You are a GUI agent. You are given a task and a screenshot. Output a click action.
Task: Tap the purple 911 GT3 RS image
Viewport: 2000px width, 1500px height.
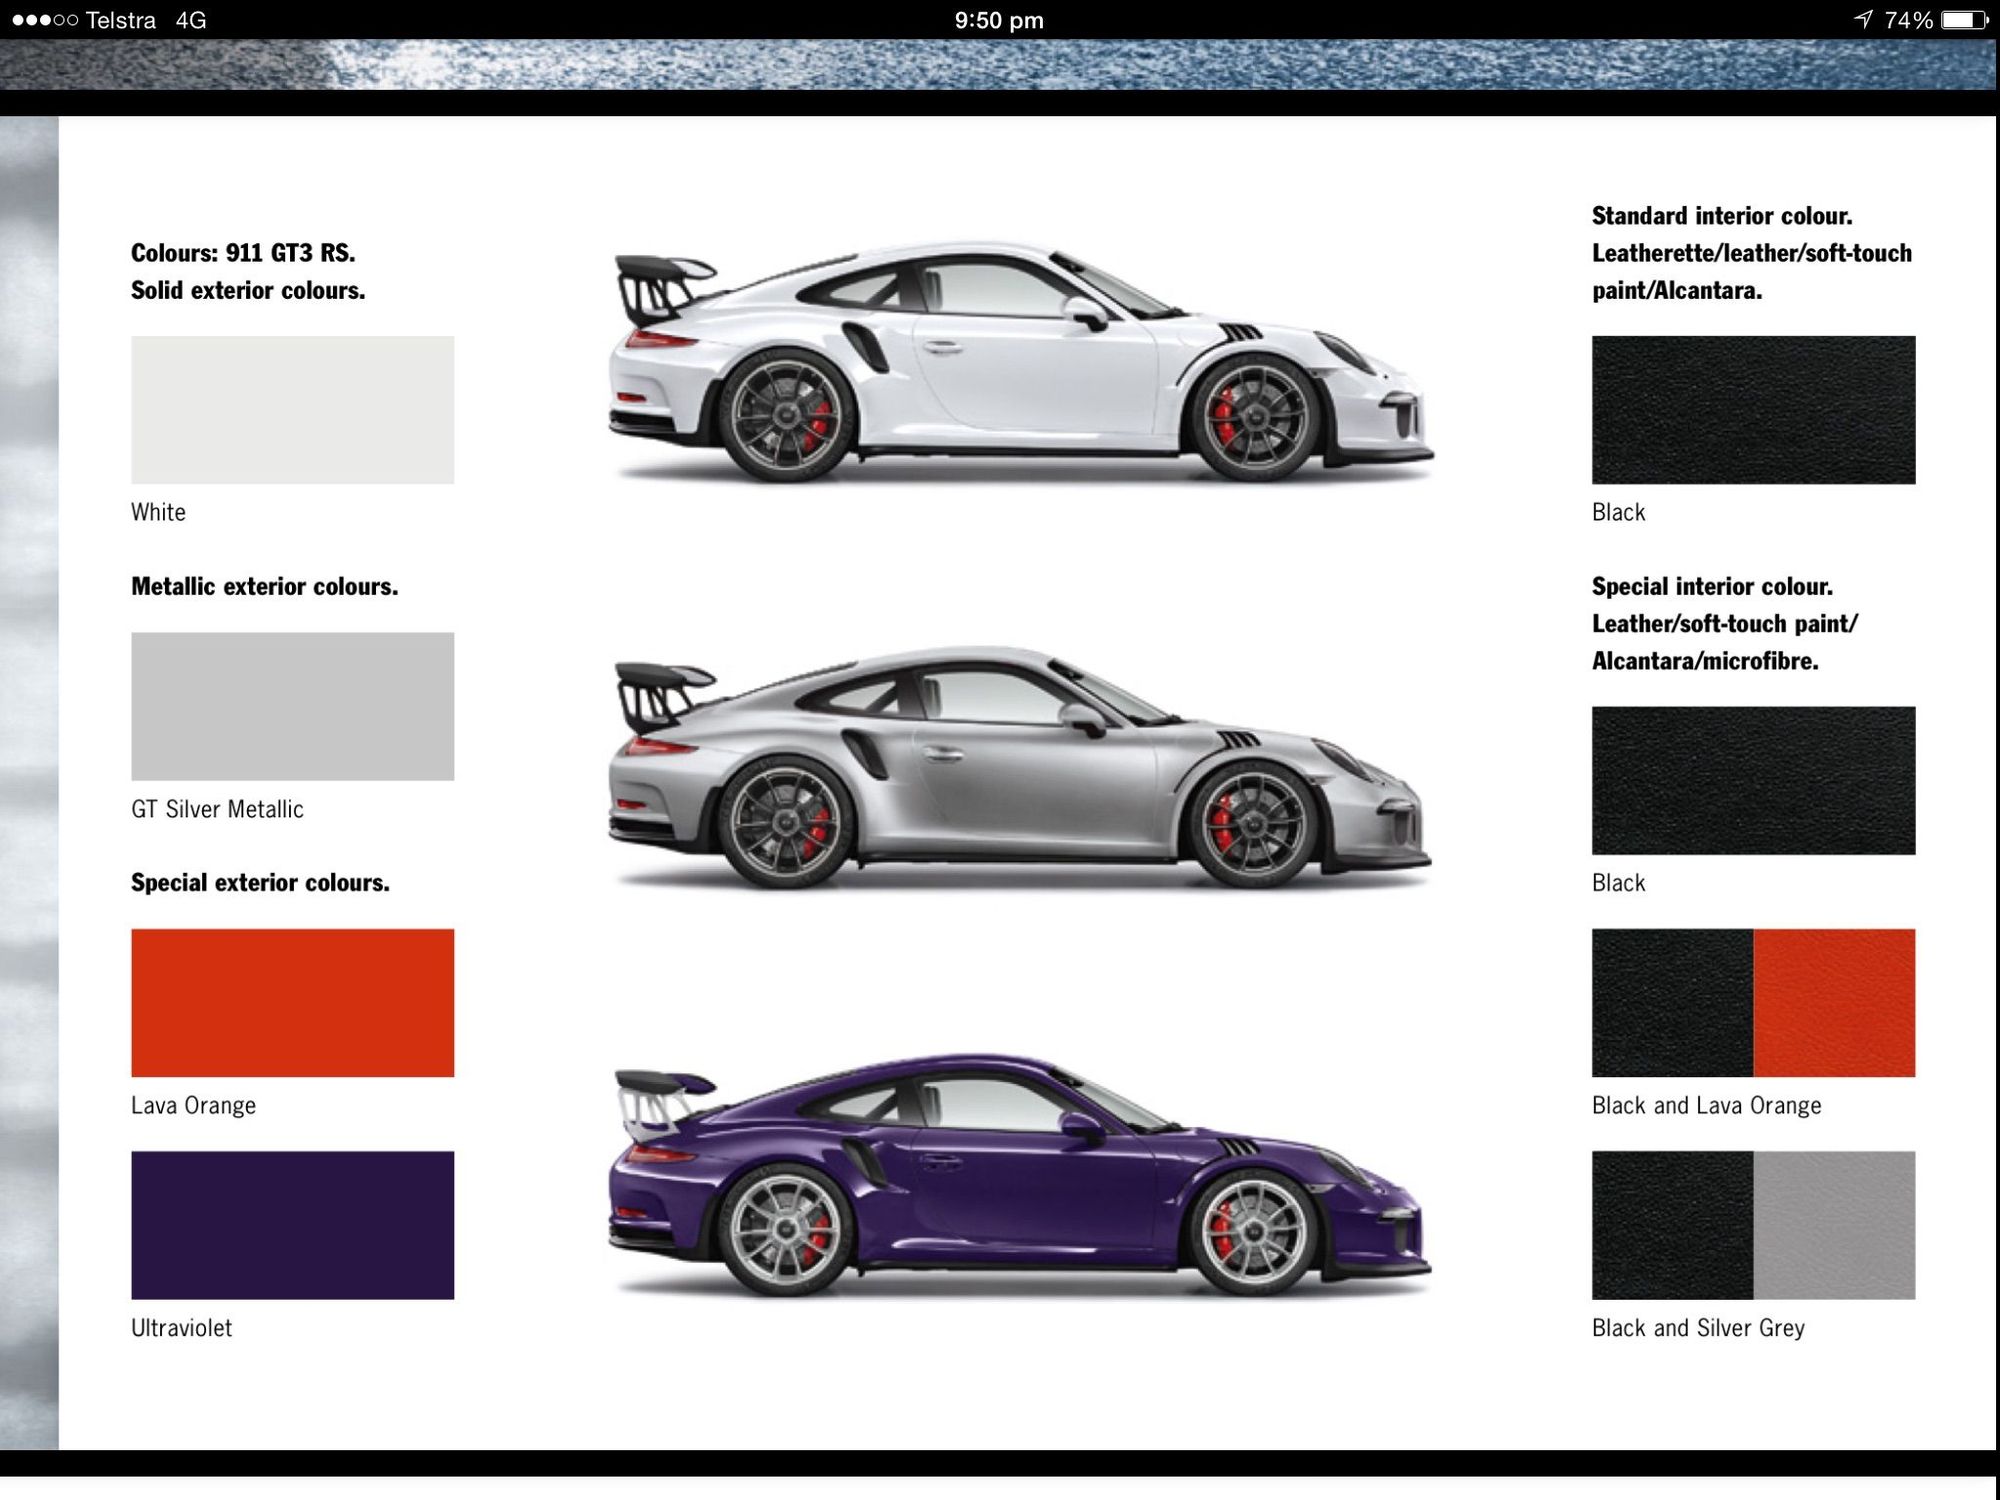1021,1176
